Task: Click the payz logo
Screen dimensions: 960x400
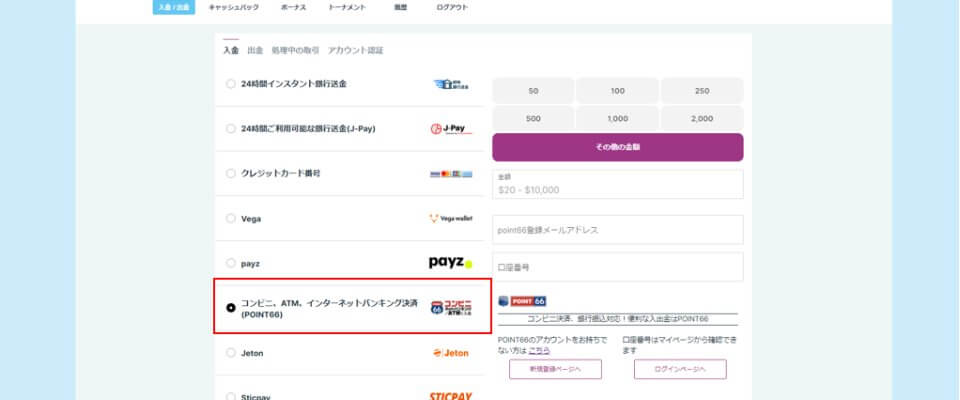Action: coord(451,263)
